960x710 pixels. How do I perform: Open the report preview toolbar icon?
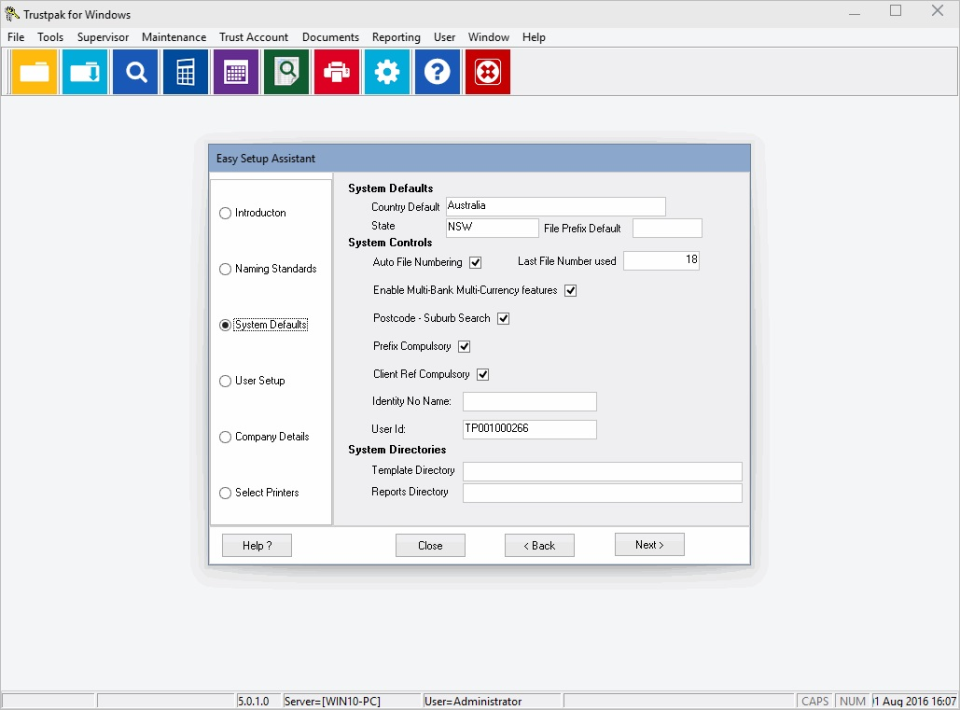pyautogui.click(x=286, y=71)
